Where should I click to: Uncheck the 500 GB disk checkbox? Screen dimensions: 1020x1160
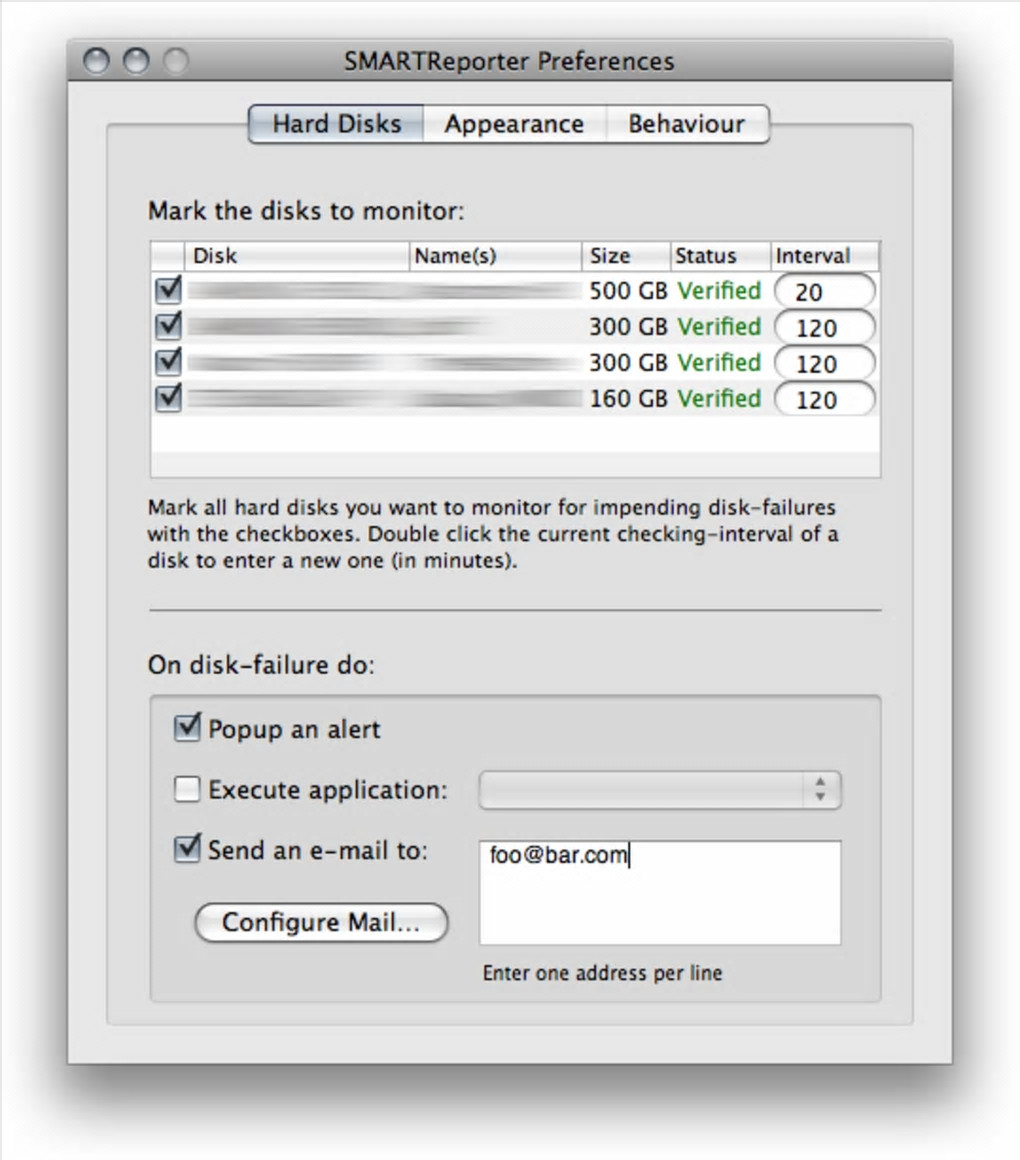click(169, 289)
